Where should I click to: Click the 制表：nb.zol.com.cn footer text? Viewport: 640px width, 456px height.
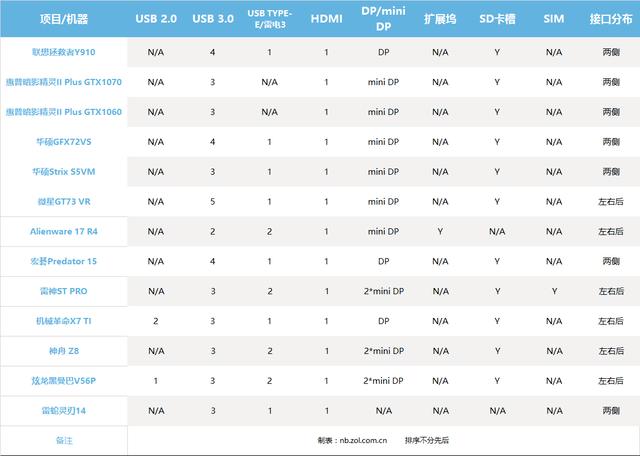(x=352, y=440)
